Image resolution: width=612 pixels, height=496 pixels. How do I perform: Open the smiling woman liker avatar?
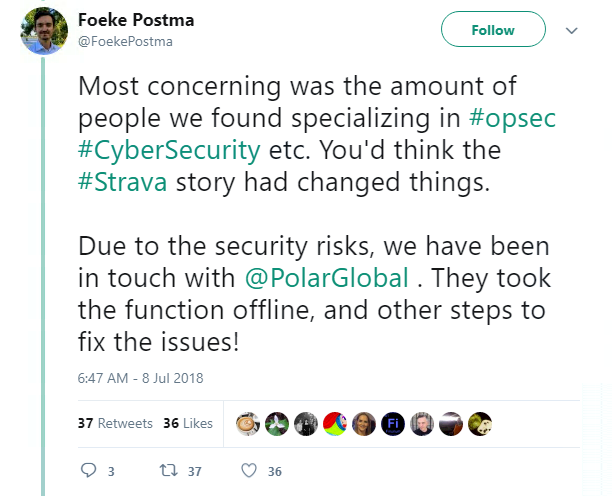click(x=364, y=424)
